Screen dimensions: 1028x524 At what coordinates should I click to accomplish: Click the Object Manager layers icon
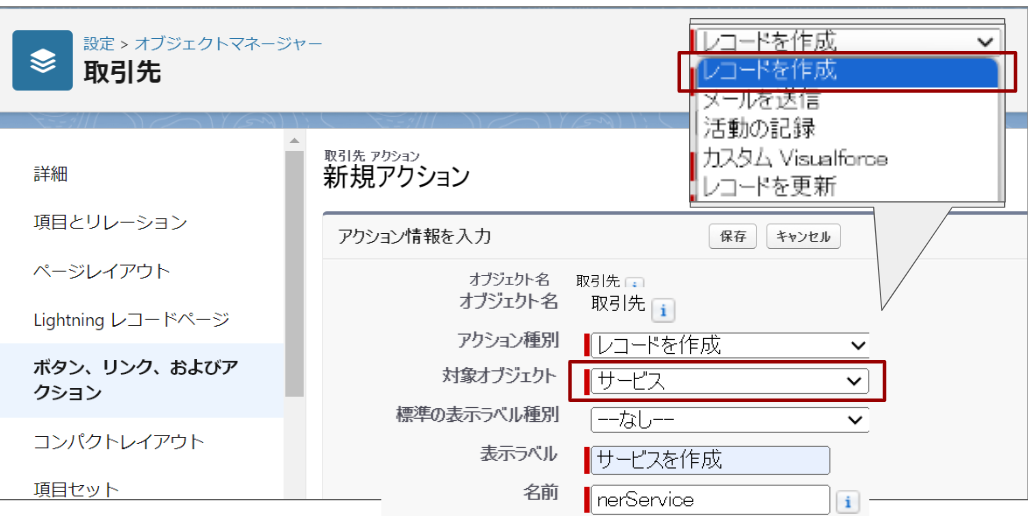(43, 60)
